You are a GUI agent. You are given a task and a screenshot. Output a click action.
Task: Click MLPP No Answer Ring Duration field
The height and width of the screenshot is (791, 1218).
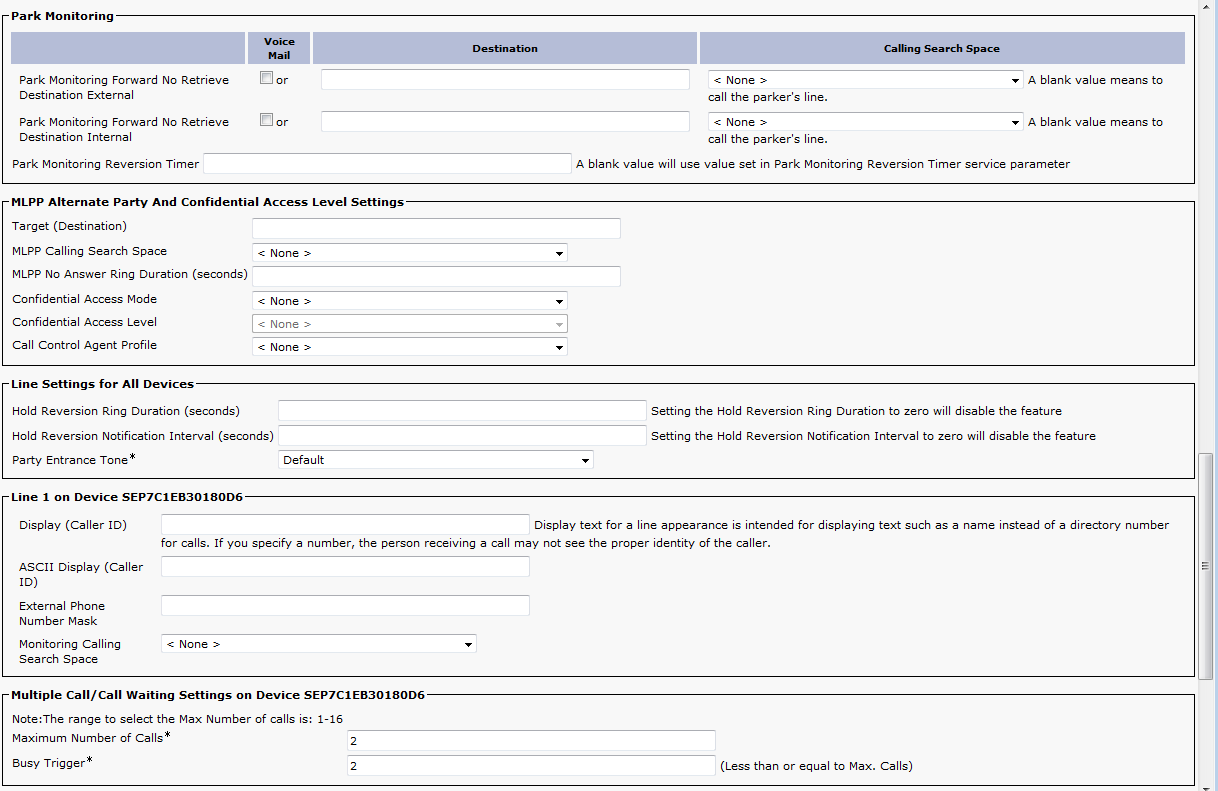[436, 276]
